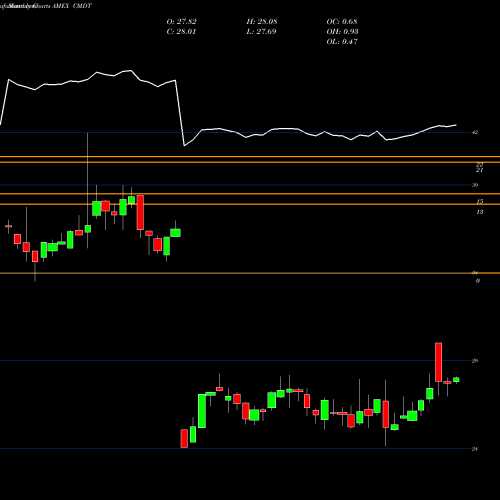Click the 29 price axis label
Screen dimensions: 500x500
475,361
